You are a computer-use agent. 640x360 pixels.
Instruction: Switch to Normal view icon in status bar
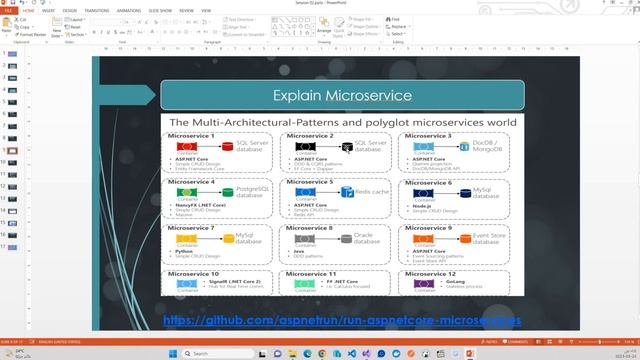click(538, 342)
